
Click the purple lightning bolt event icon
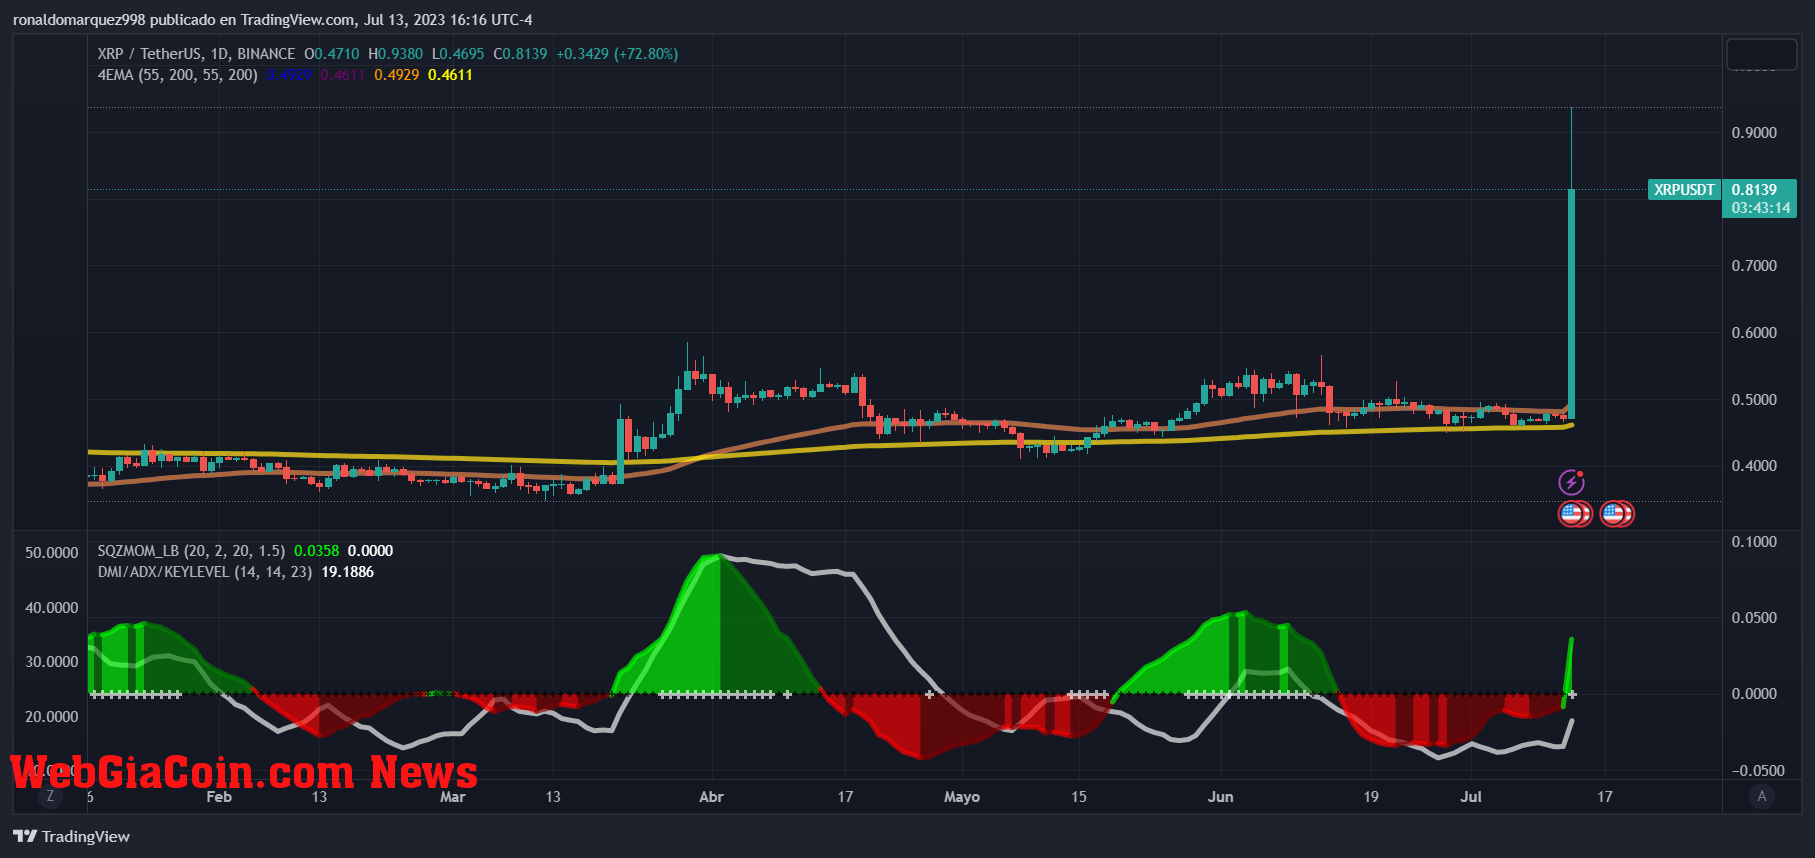(1571, 482)
